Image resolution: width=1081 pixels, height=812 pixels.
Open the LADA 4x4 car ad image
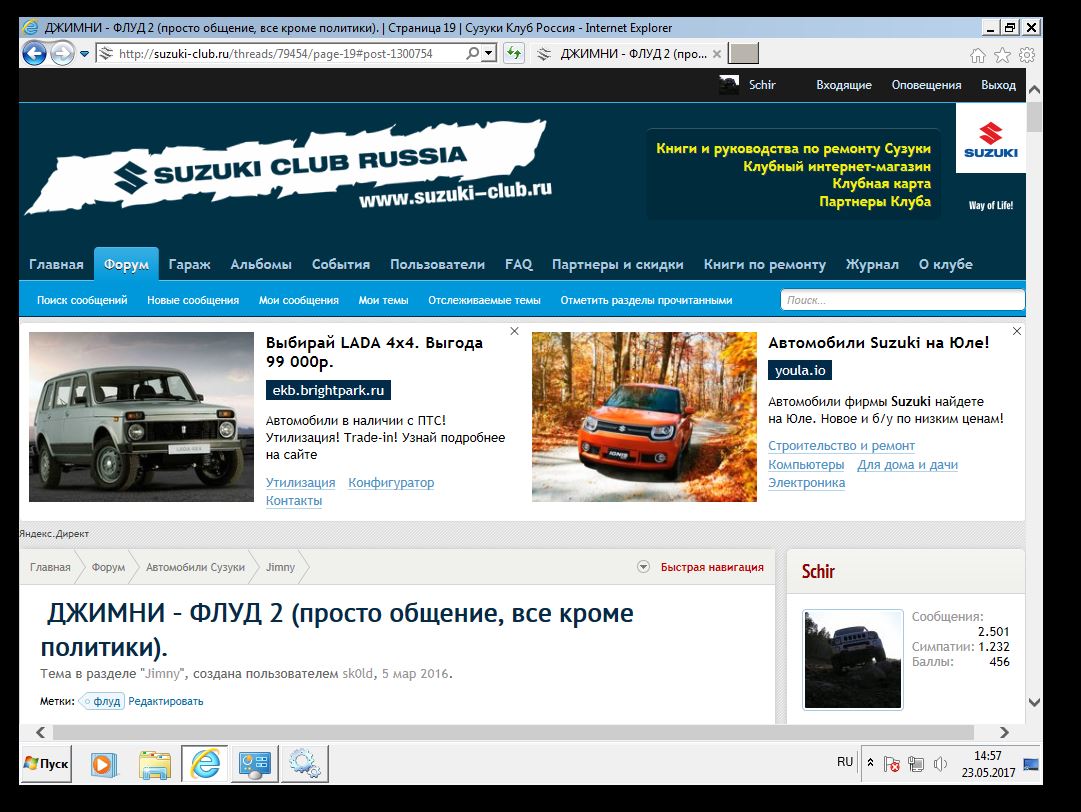coord(141,417)
